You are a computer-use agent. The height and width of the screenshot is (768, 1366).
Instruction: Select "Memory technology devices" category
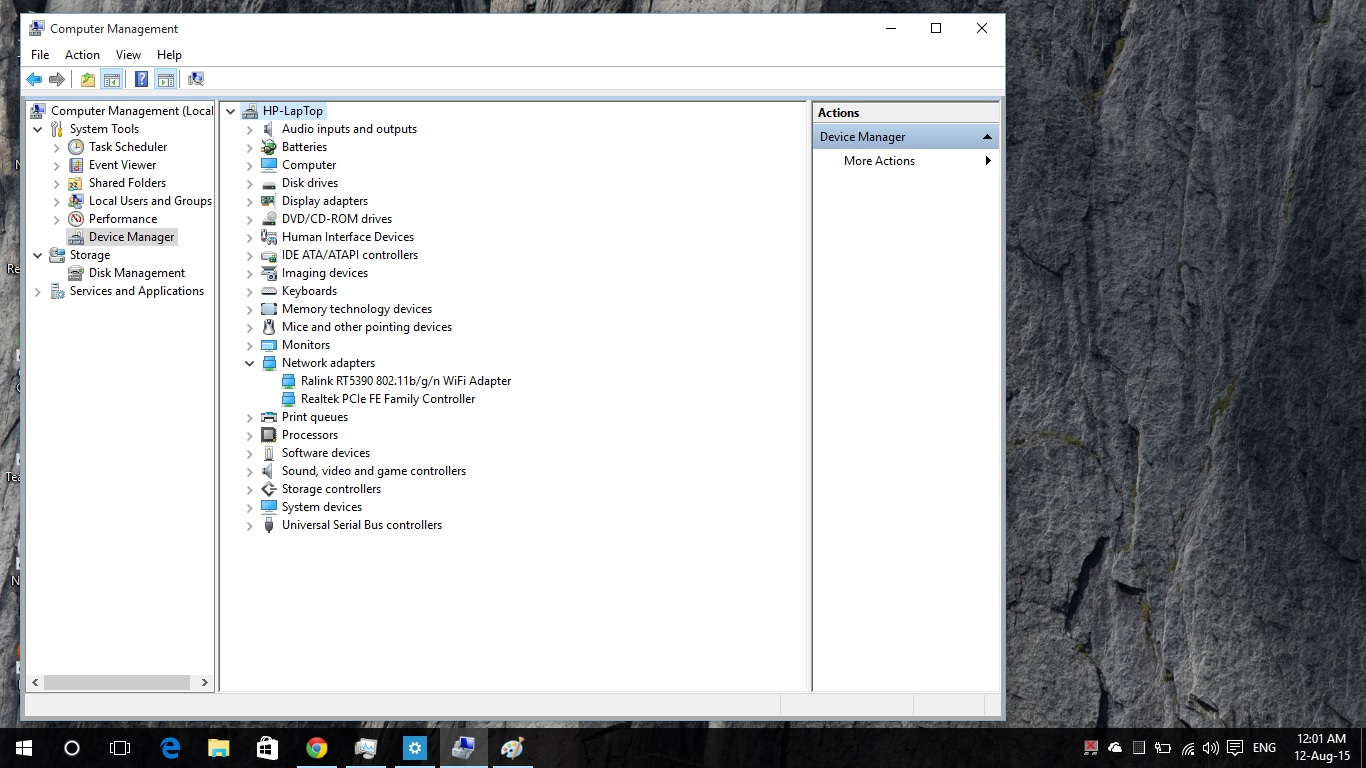point(357,309)
